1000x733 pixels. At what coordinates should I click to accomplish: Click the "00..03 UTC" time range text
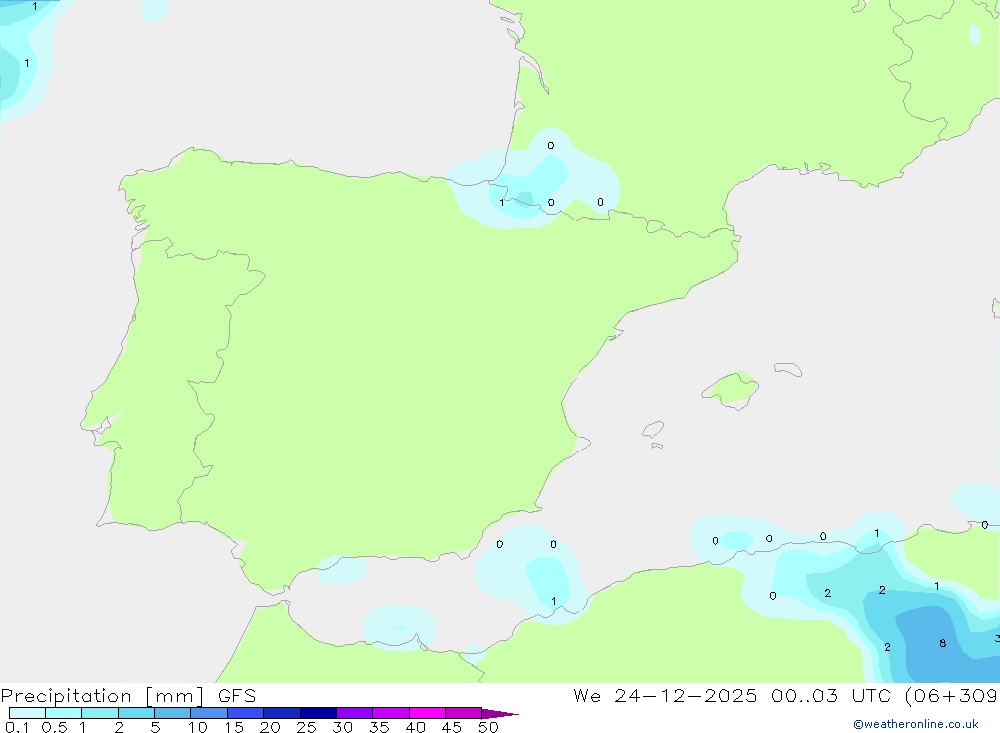coord(830,696)
